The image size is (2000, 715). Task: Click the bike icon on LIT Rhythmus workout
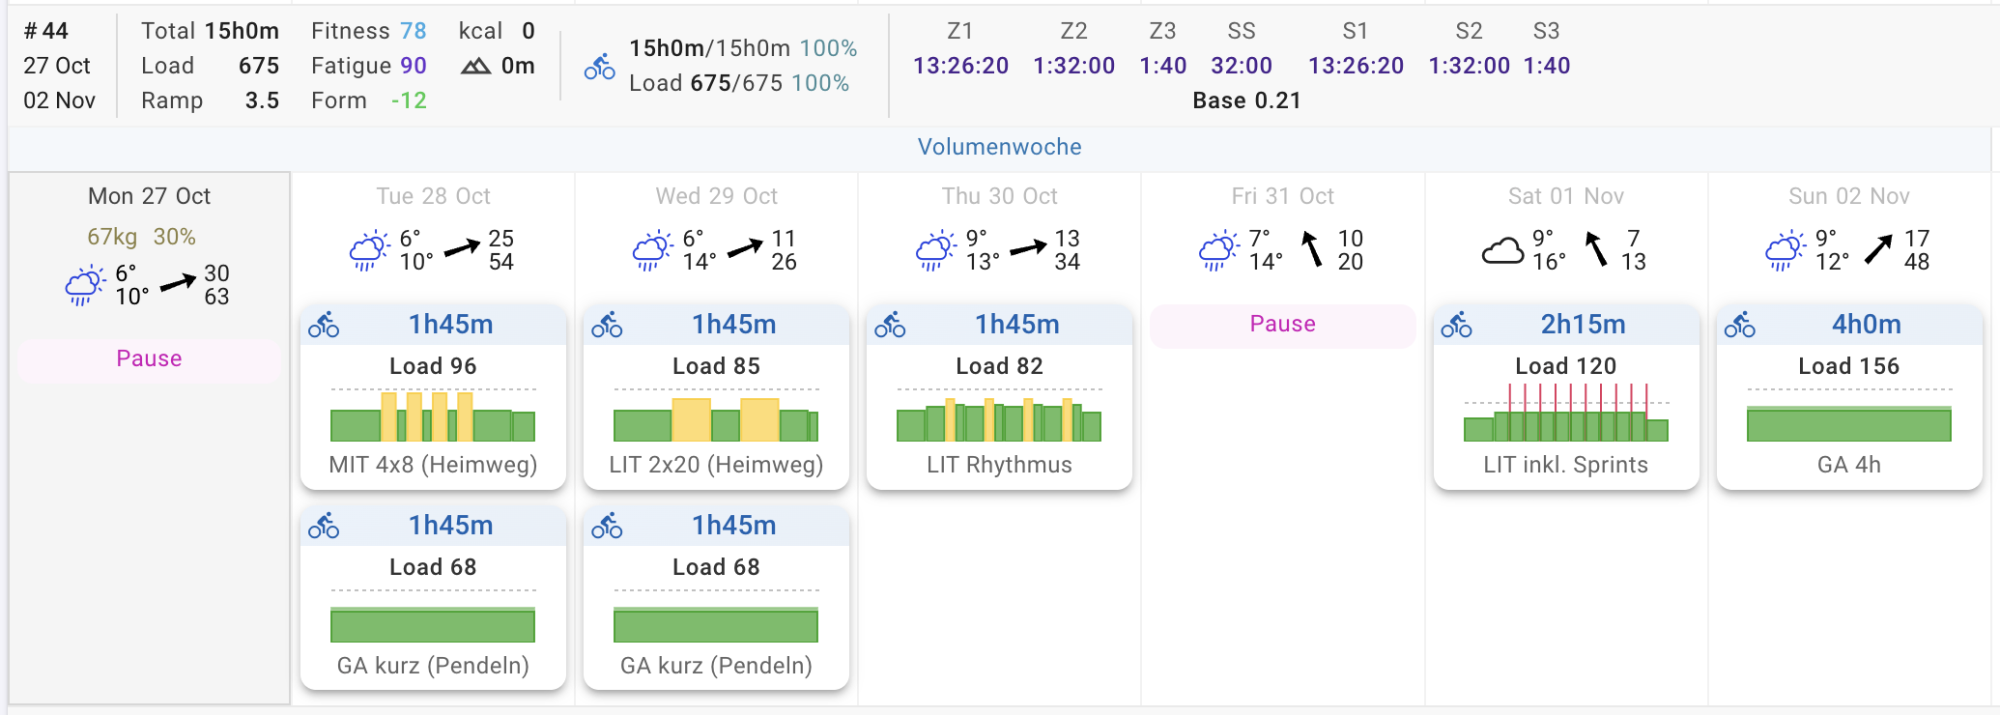pos(889,325)
